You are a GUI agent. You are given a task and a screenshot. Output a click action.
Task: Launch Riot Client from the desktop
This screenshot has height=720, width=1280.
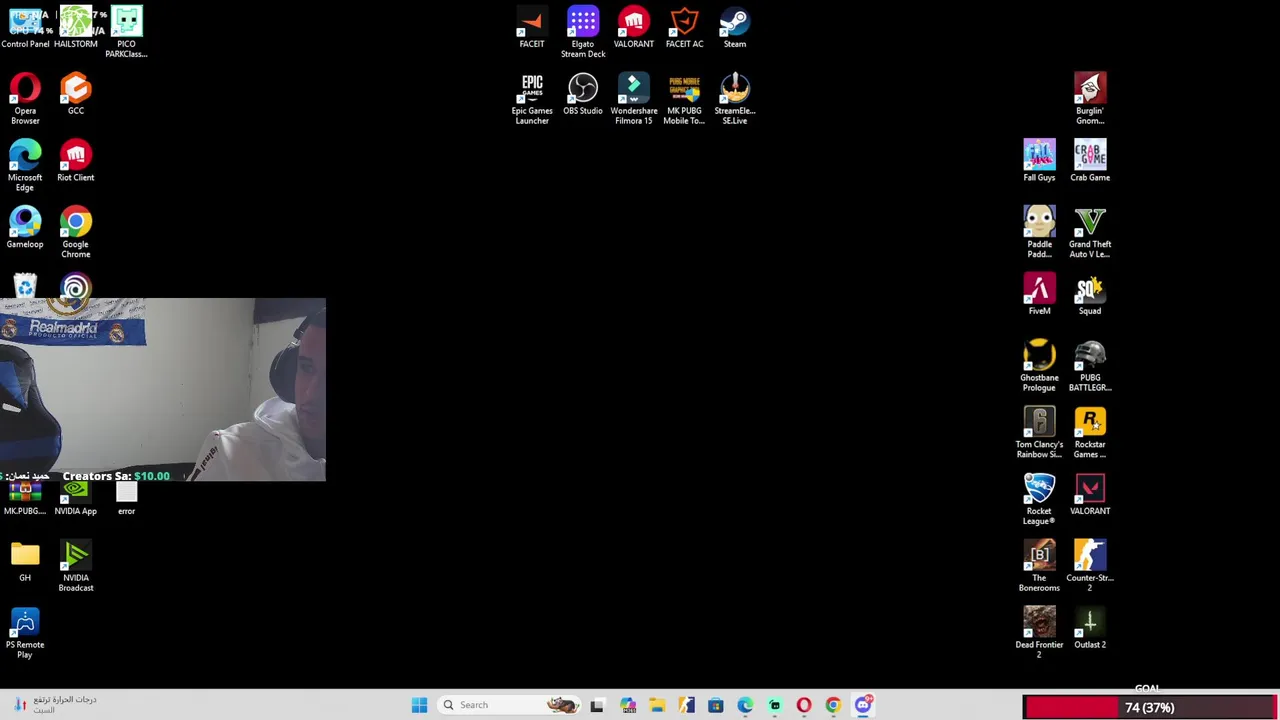pos(76,162)
